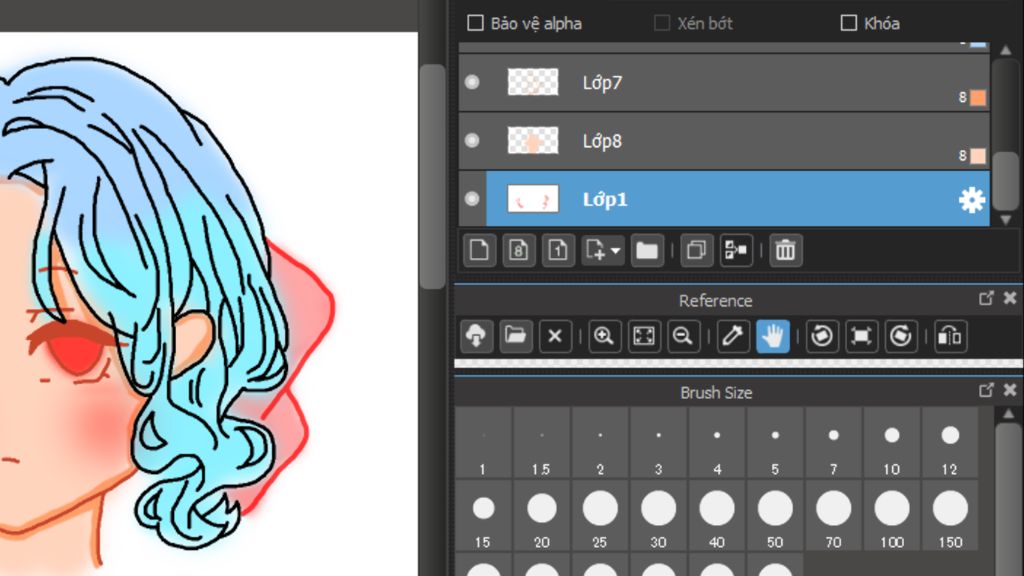The image size is (1024, 576).
Task: Select the reference eyedropper tool
Action: pyautogui.click(x=733, y=336)
